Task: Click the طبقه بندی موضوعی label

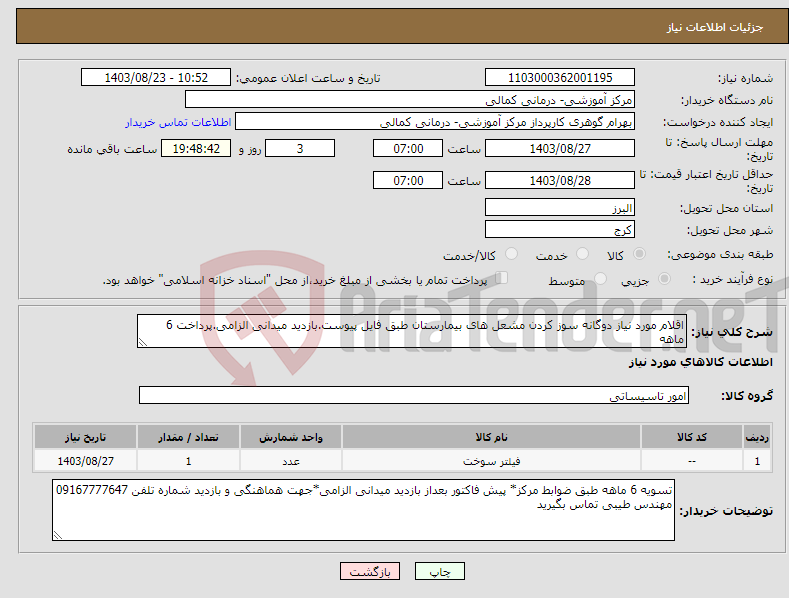Action: 720,255
